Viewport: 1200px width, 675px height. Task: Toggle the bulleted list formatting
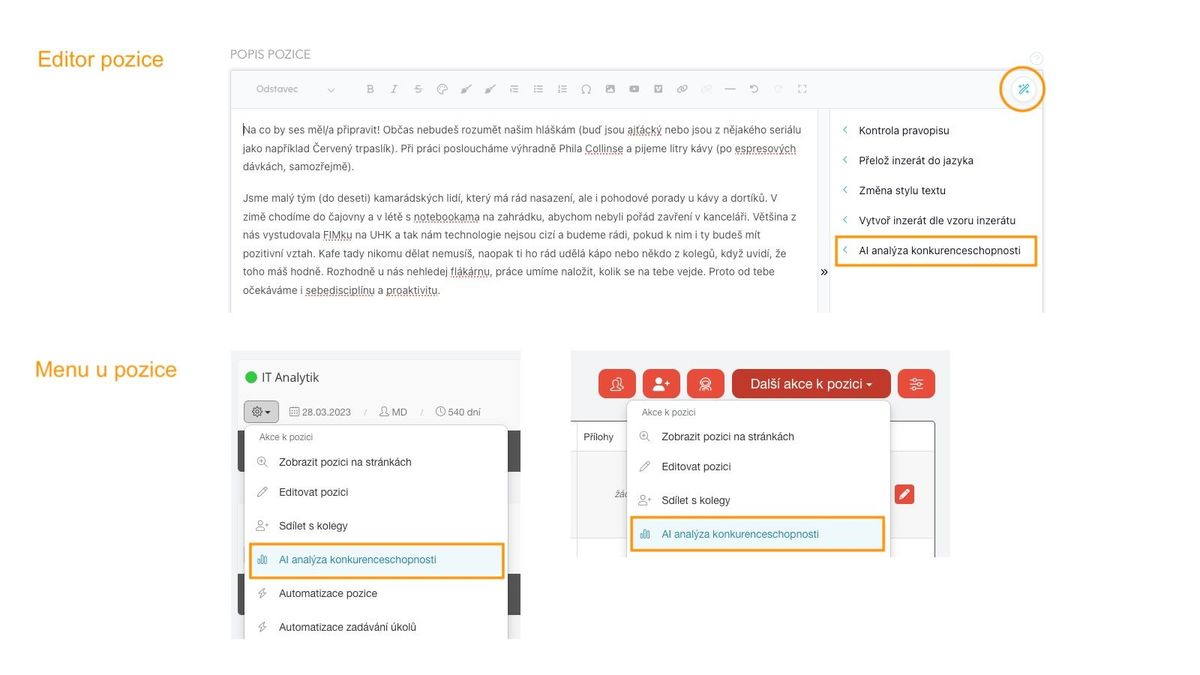pos(538,89)
